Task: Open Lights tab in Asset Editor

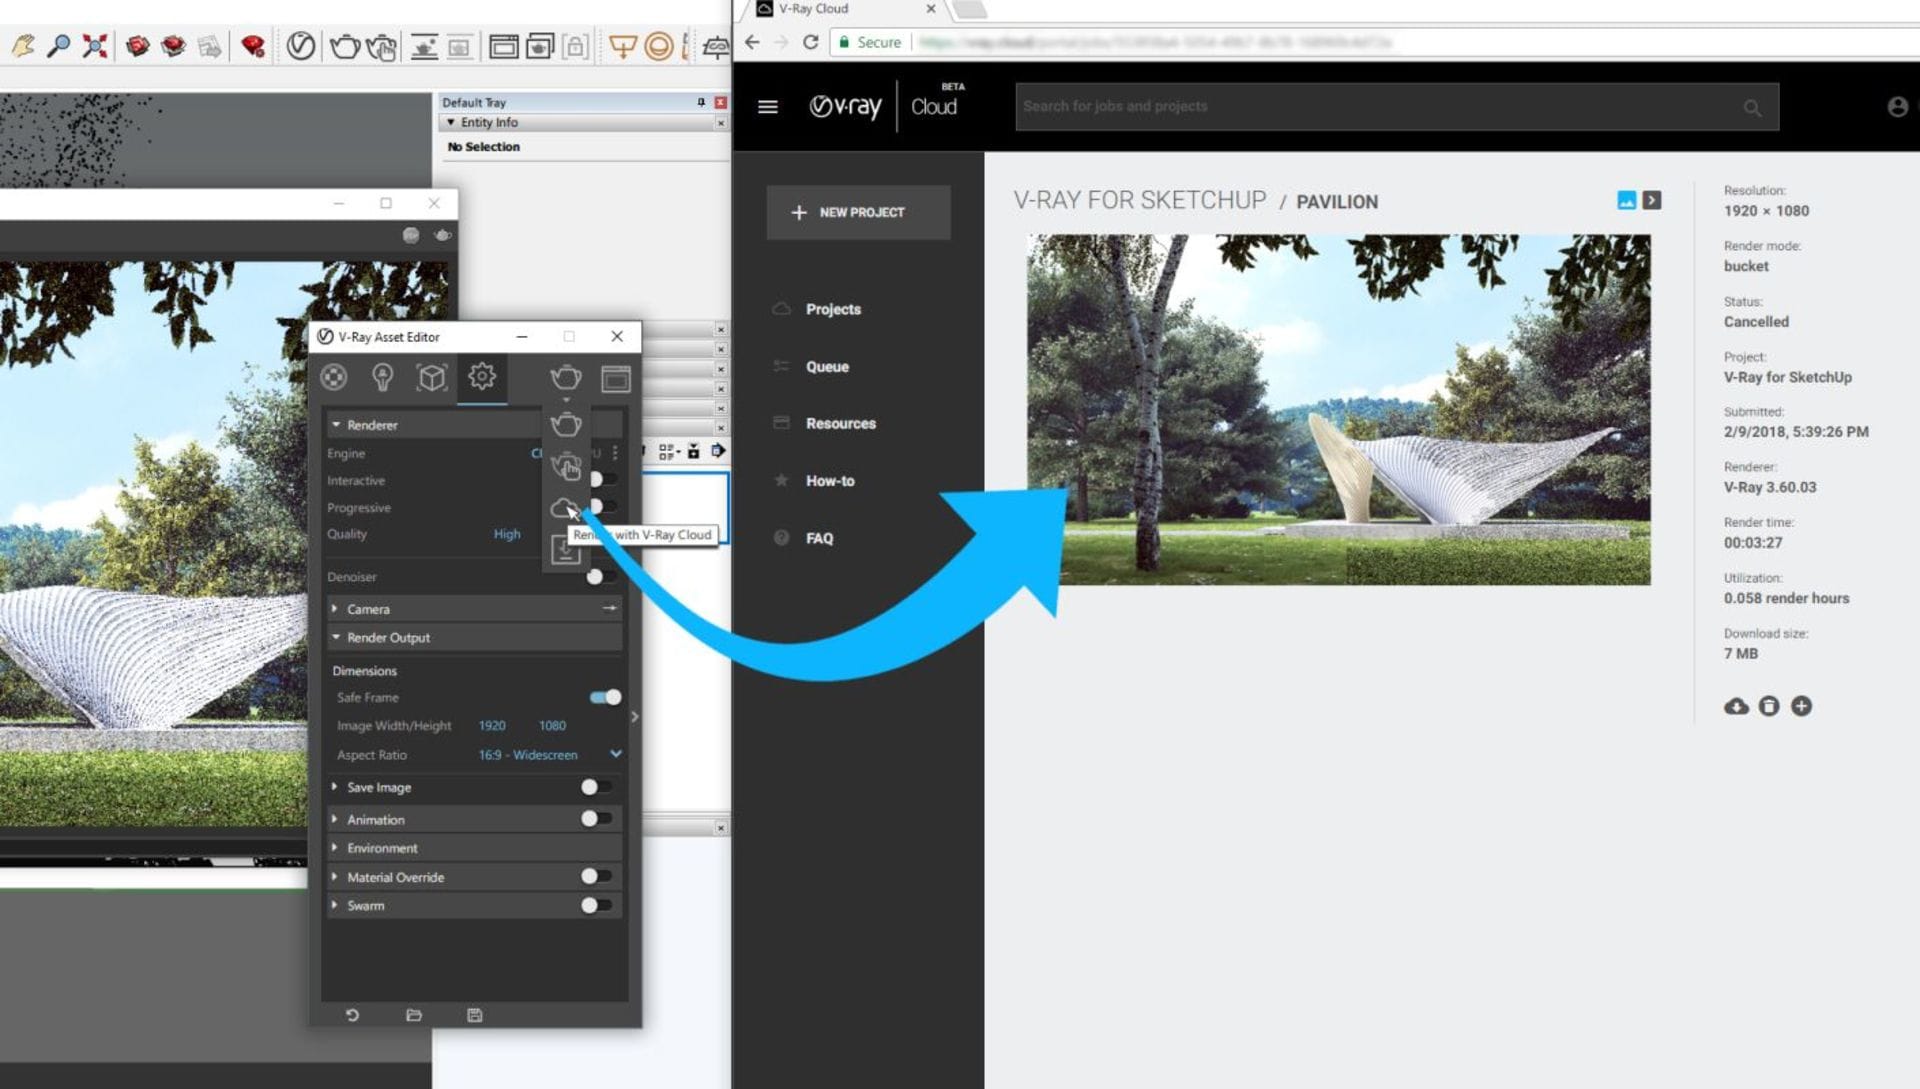Action: click(382, 377)
